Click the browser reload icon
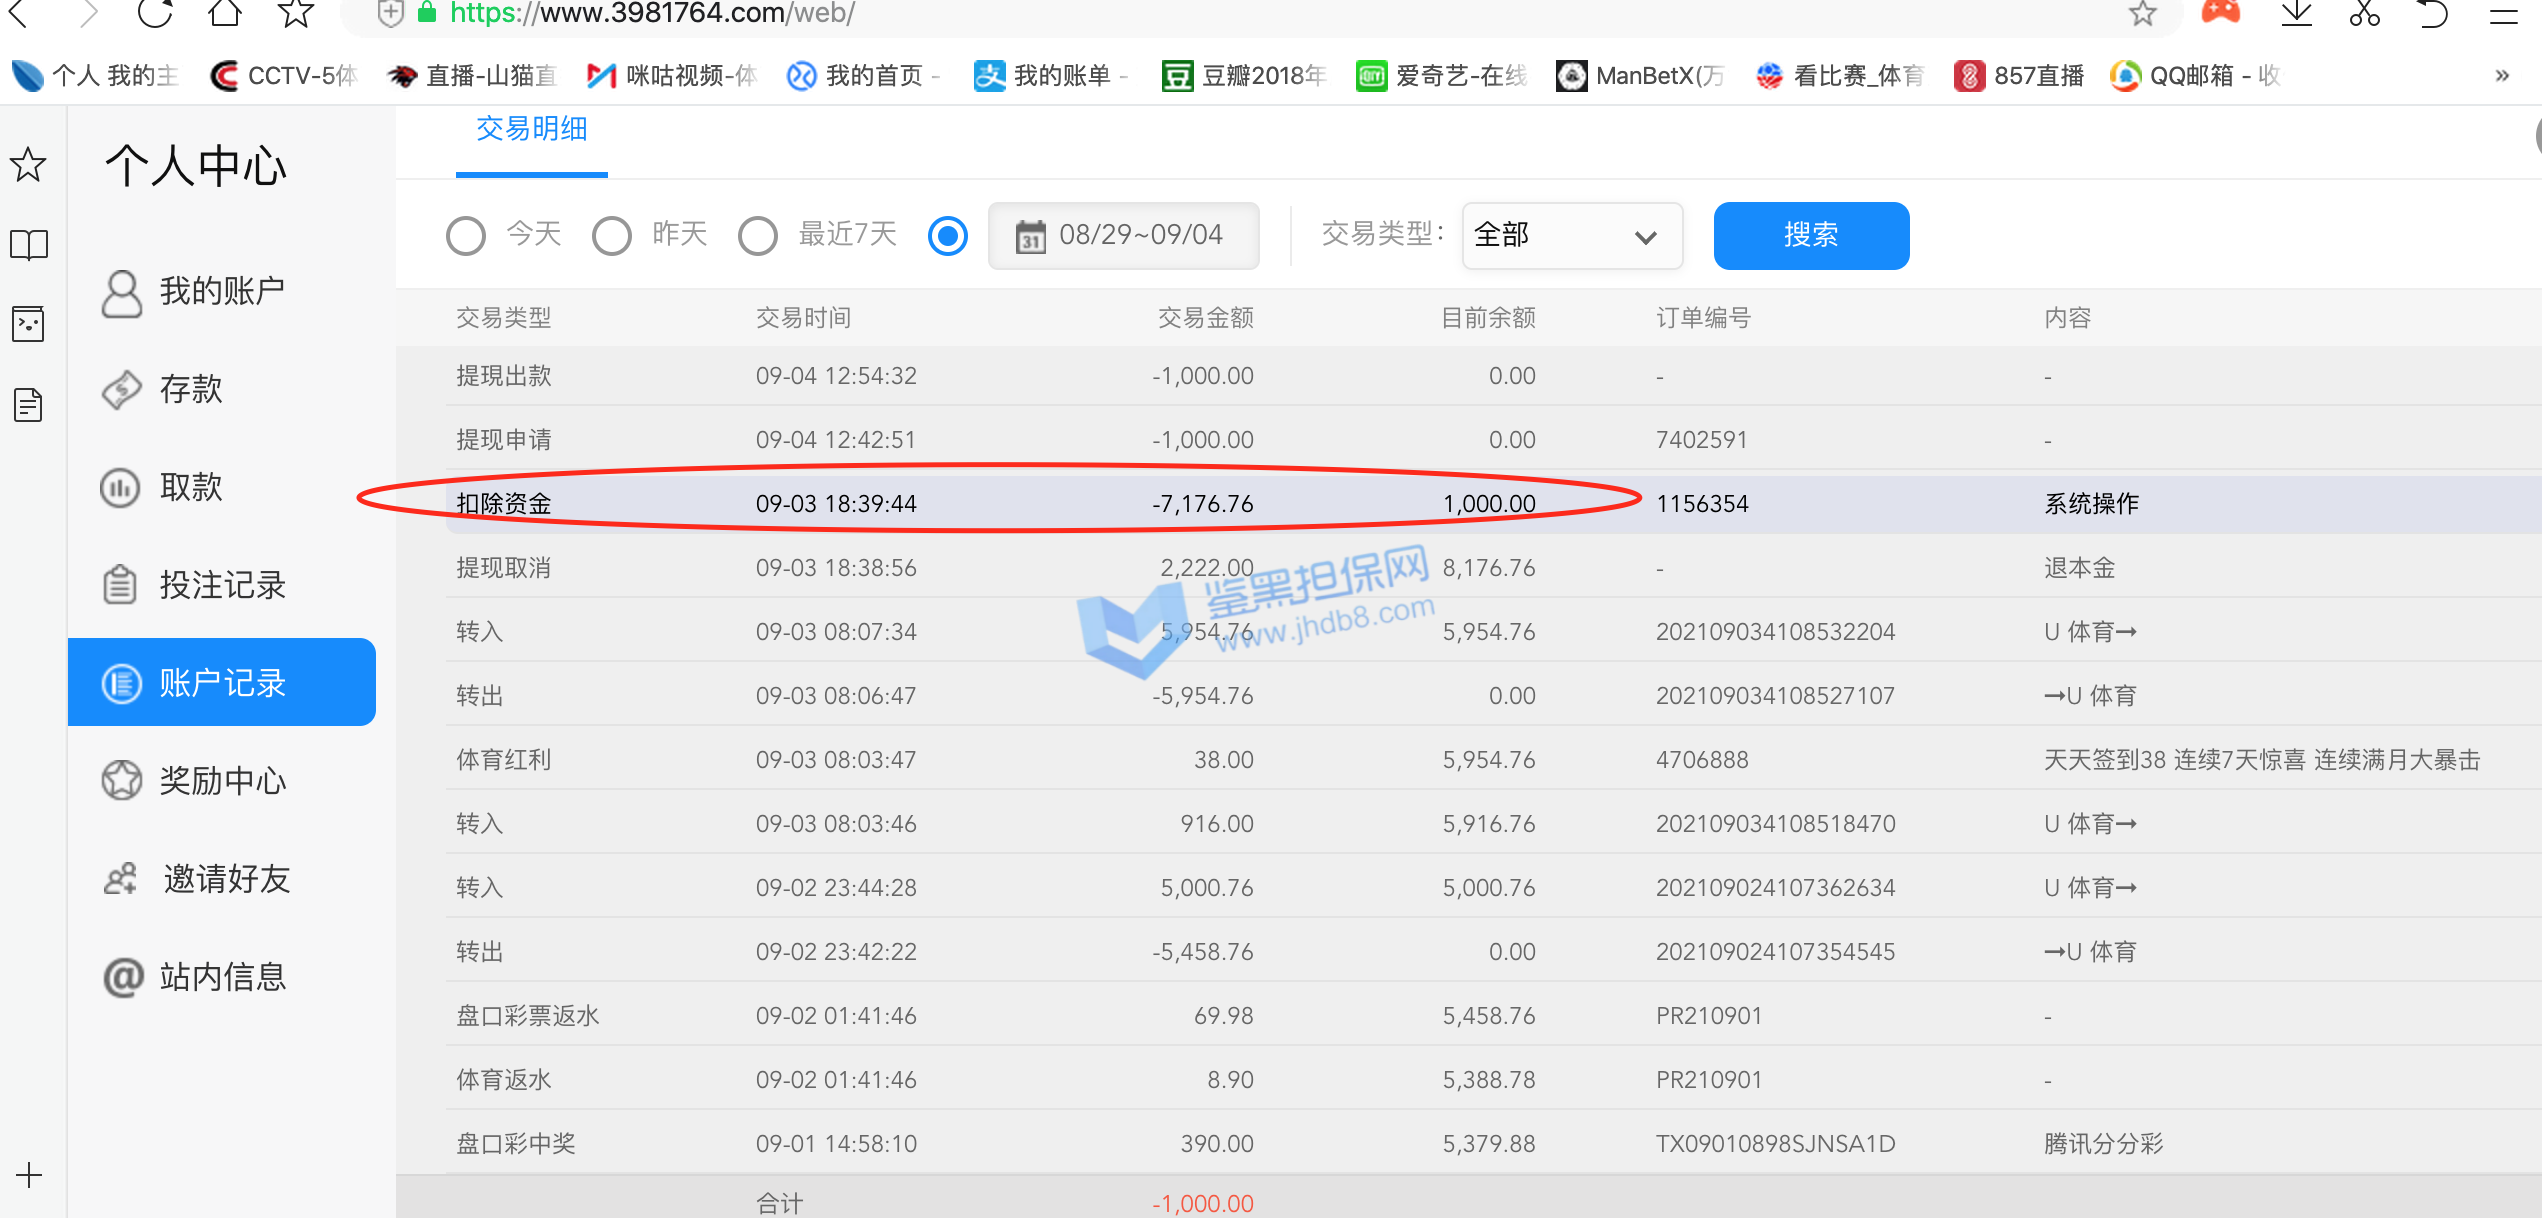The height and width of the screenshot is (1218, 2542). 154,13
